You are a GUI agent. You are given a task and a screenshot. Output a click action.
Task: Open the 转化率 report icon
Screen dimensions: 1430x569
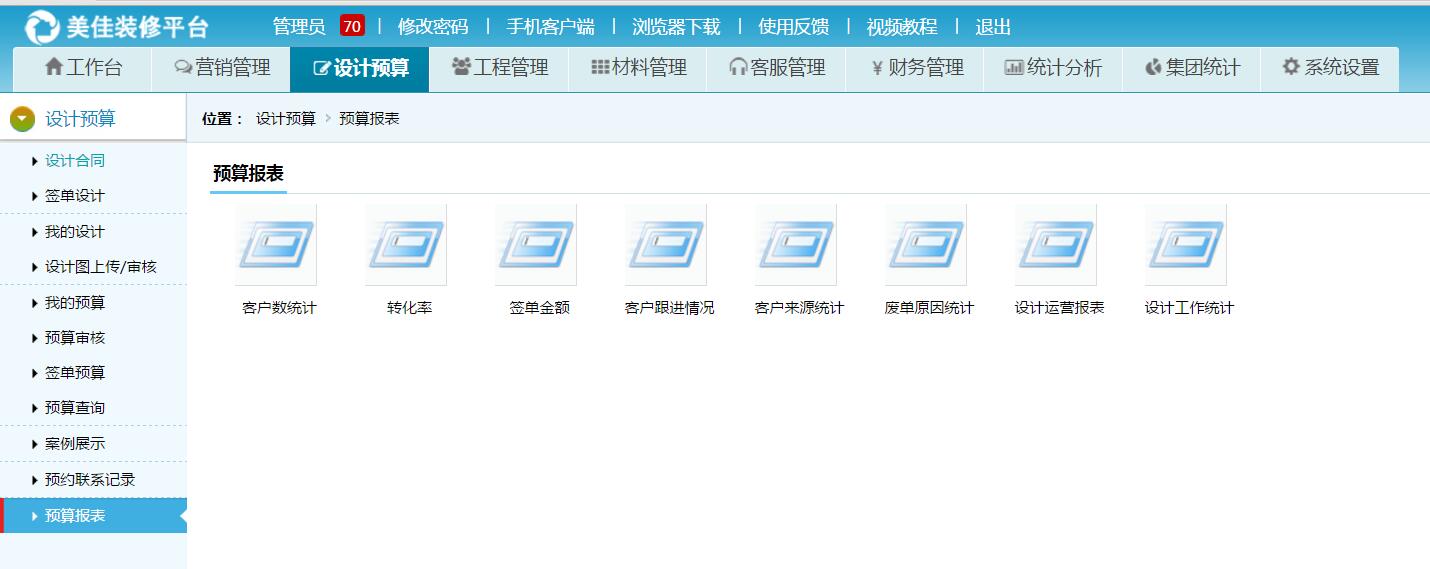coord(406,246)
